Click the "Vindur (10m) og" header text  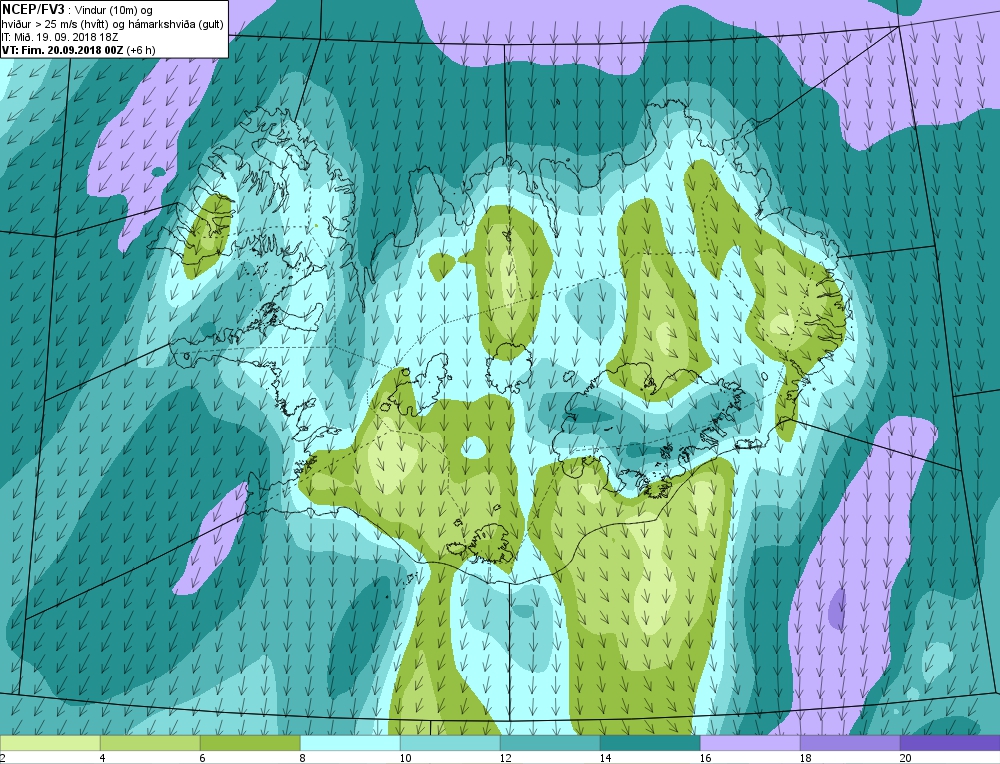point(114,10)
